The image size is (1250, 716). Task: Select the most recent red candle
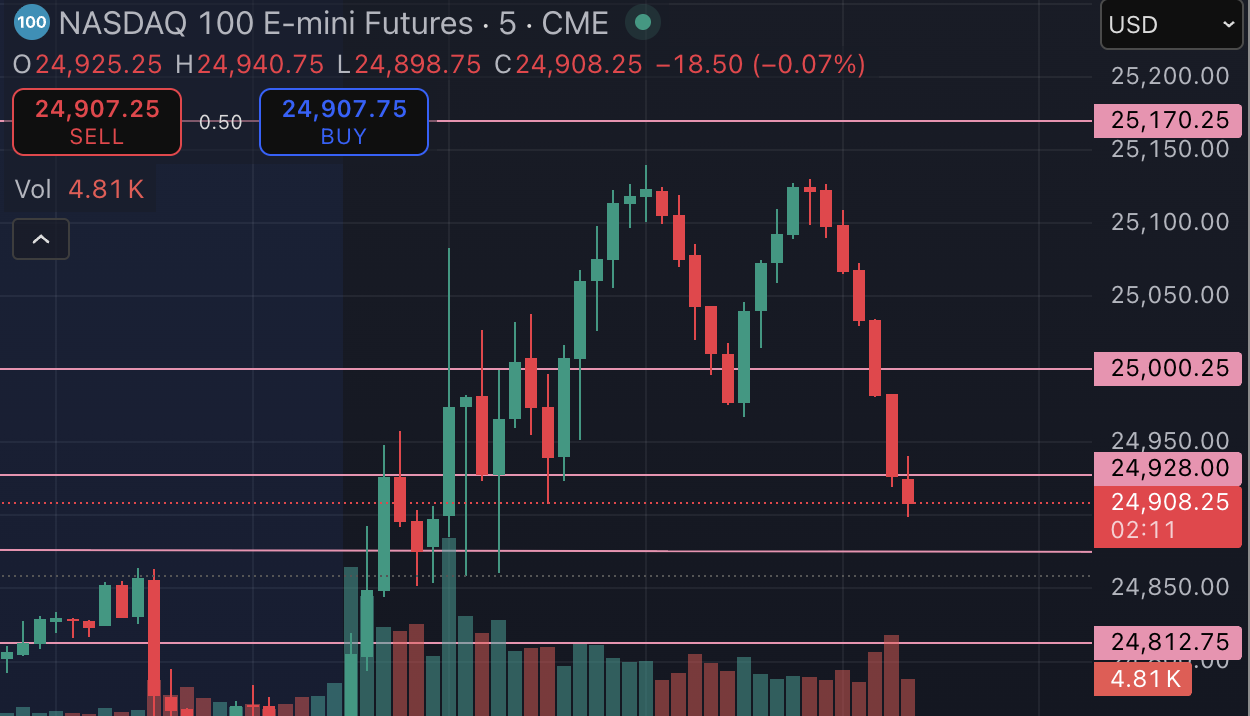tap(908, 491)
